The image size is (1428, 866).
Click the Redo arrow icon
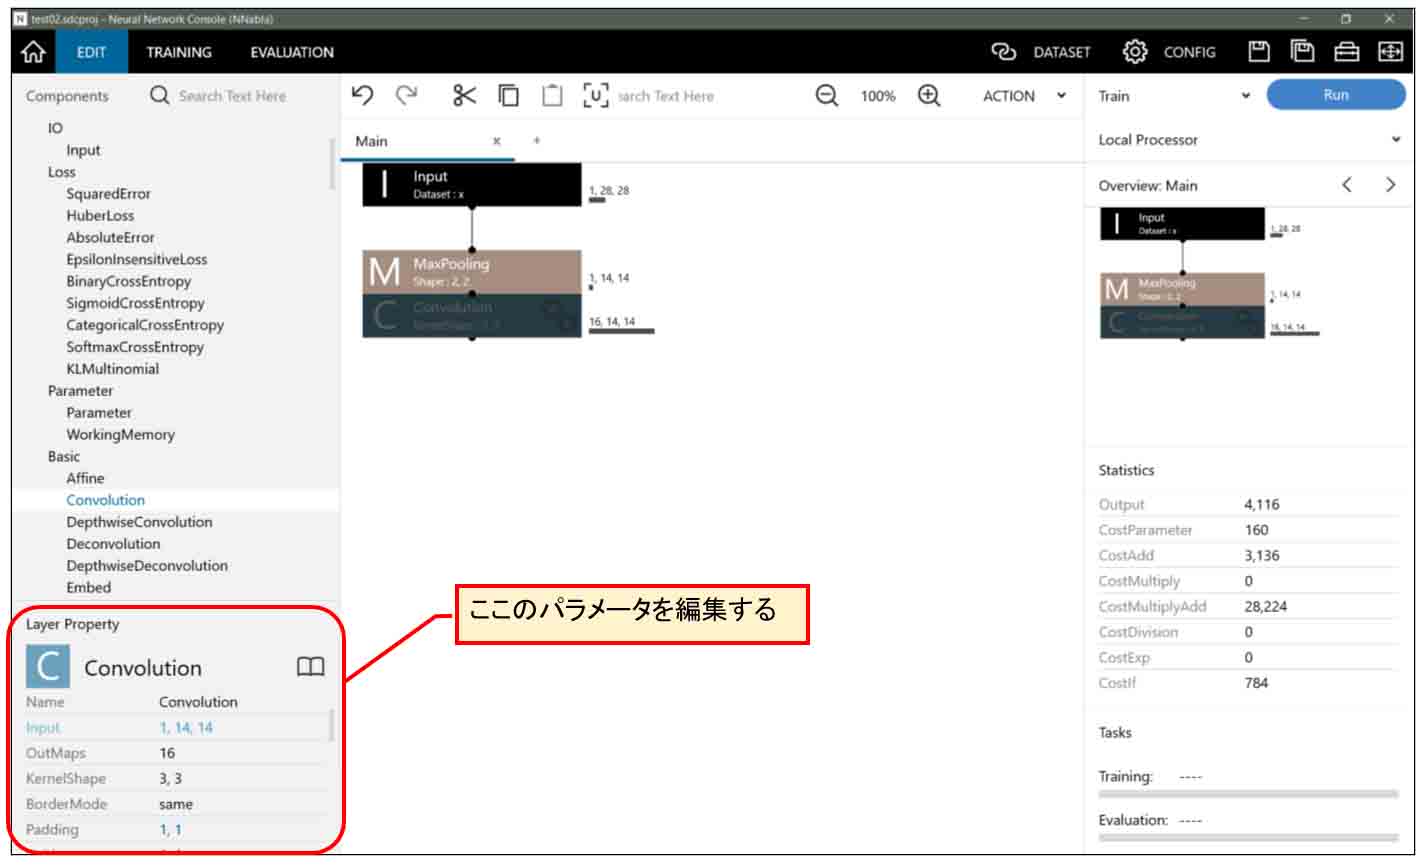click(406, 95)
